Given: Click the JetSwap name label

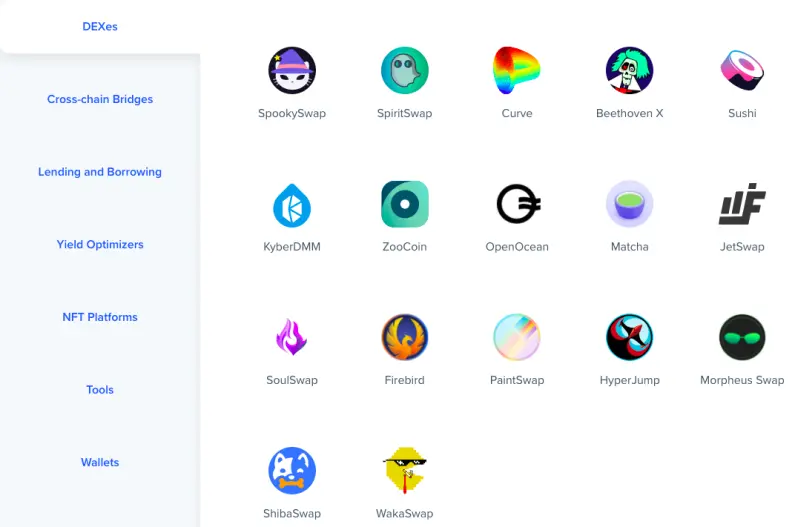Looking at the screenshot, I should 742,247.
